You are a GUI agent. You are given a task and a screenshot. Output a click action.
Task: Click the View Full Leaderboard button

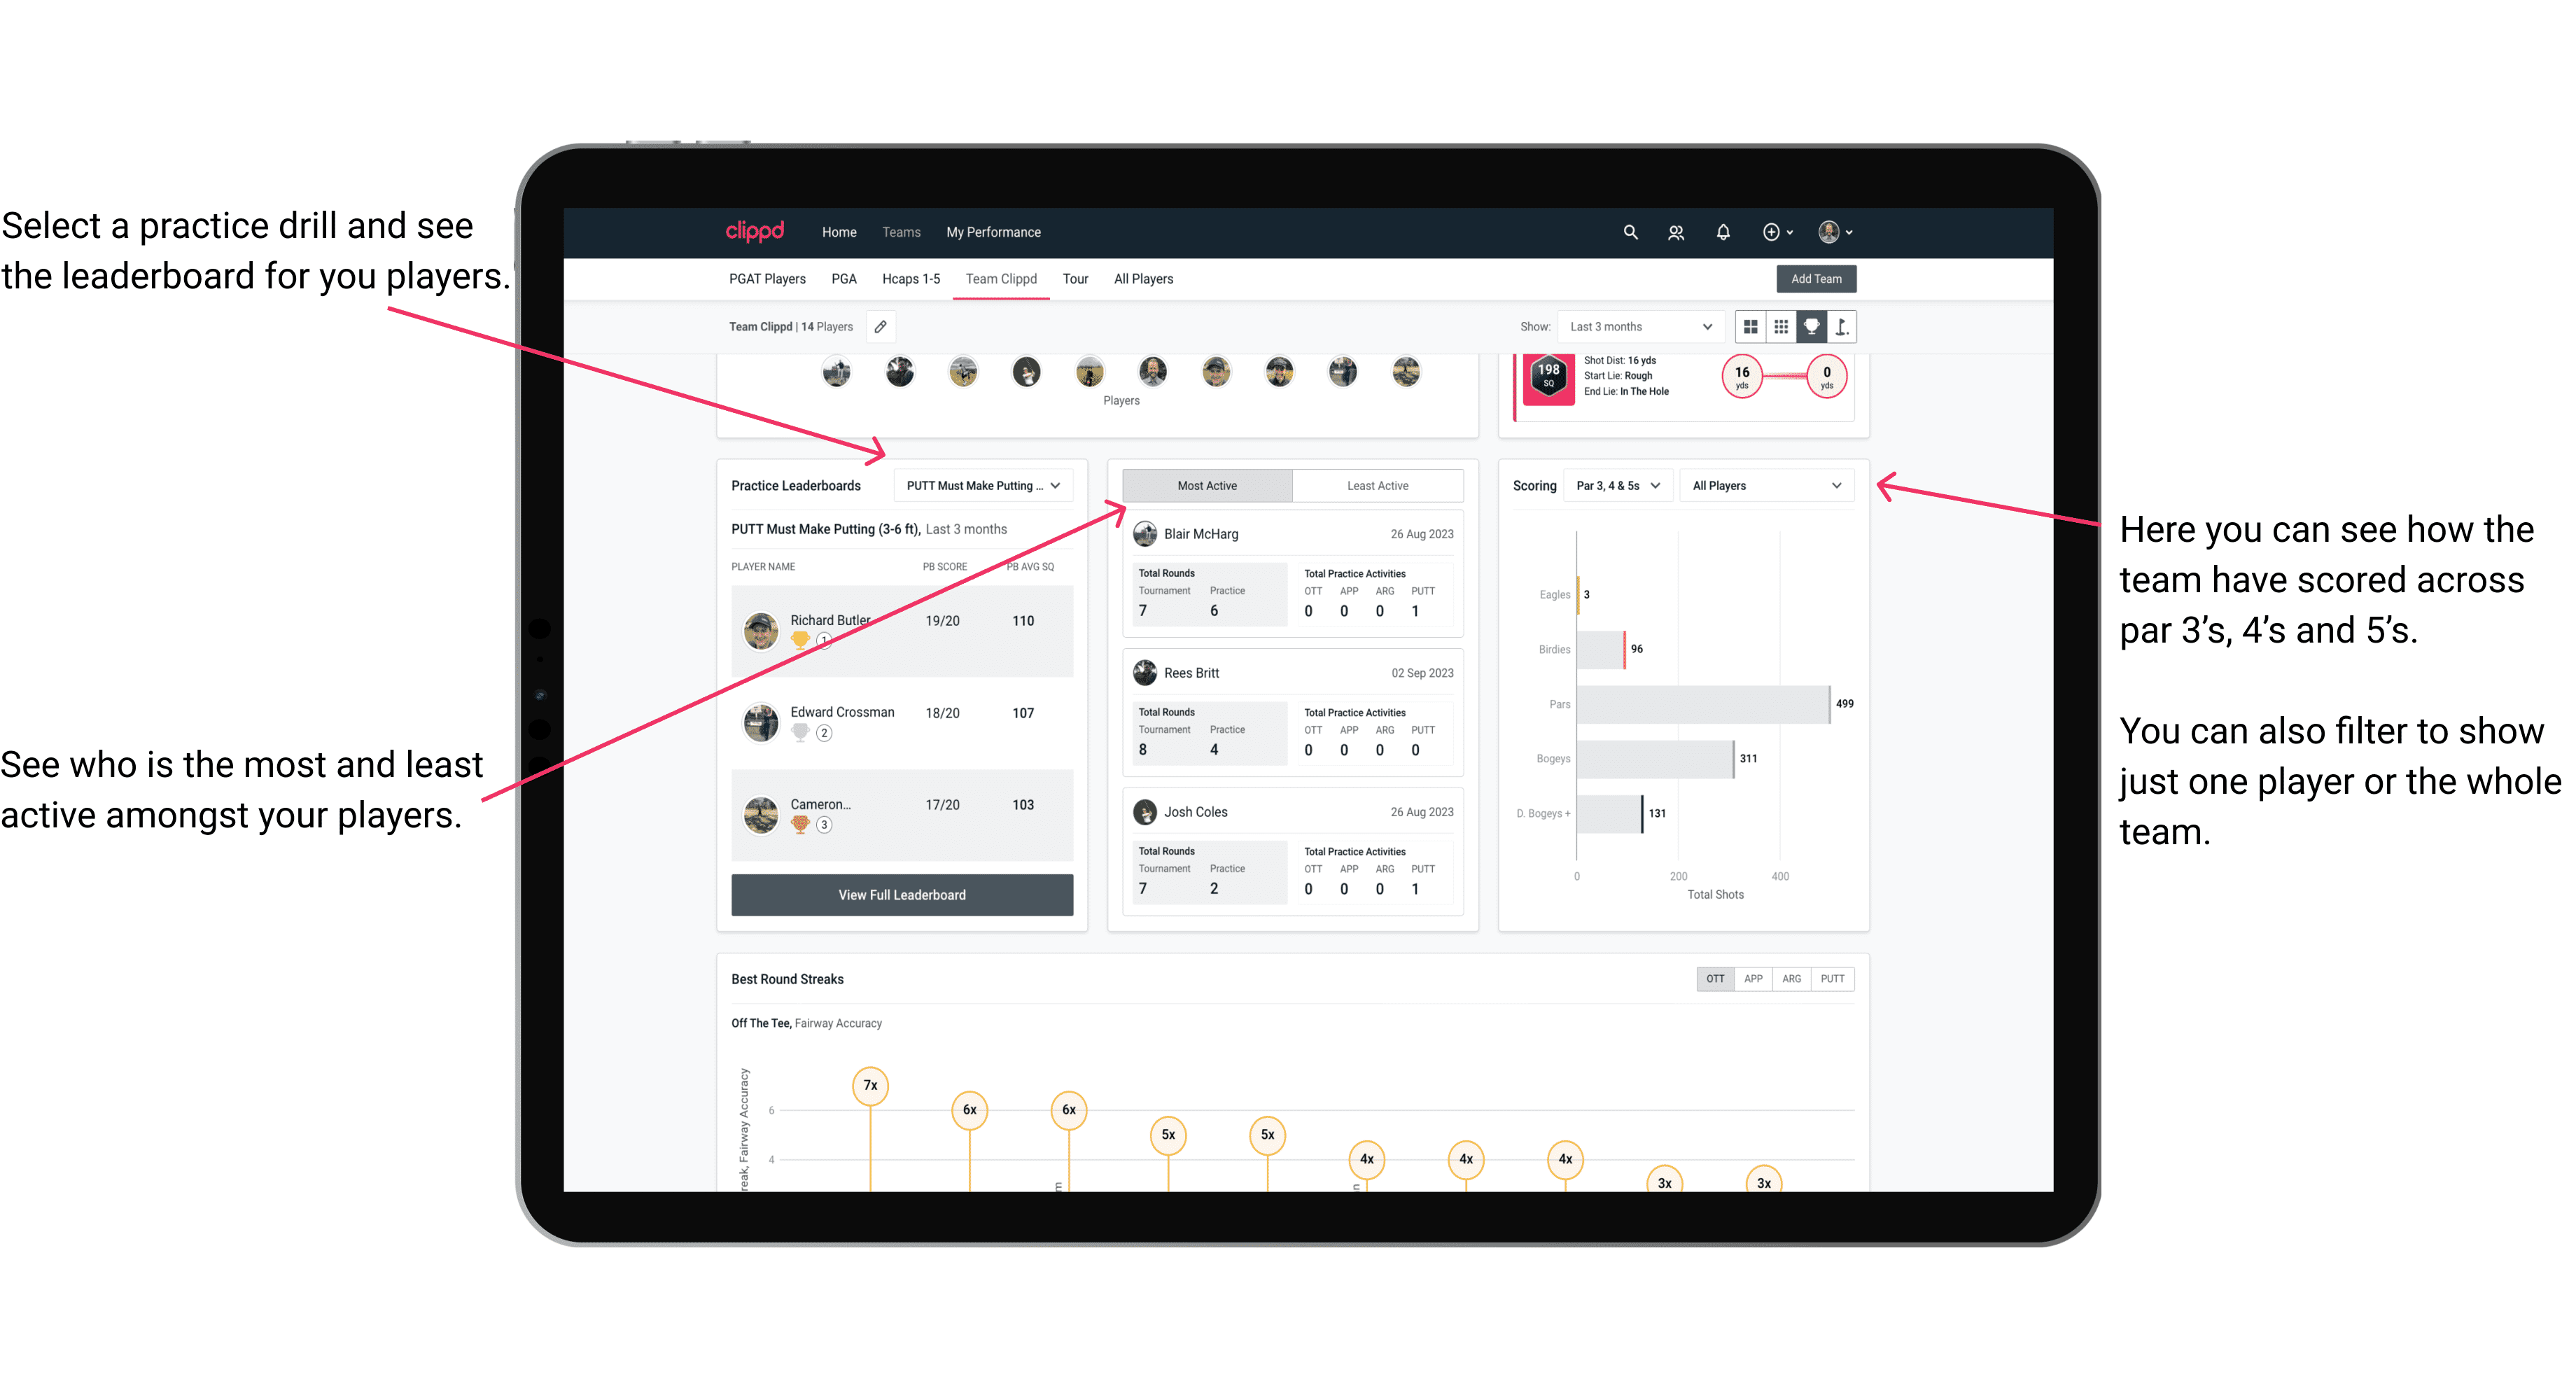pos(901,895)
